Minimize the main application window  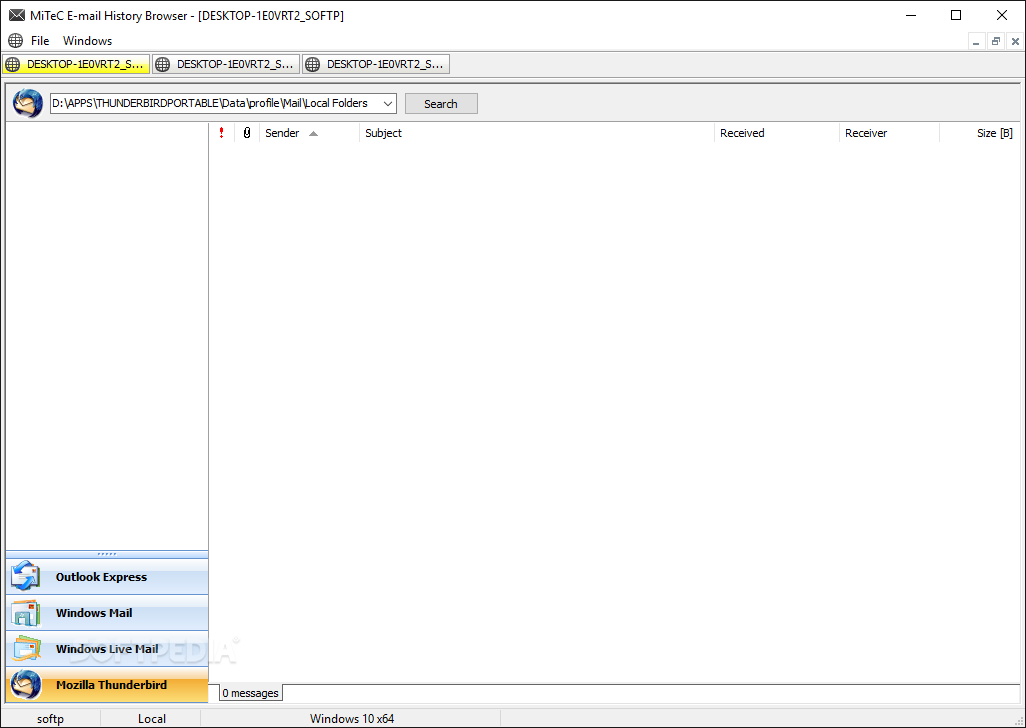point(911,15)
